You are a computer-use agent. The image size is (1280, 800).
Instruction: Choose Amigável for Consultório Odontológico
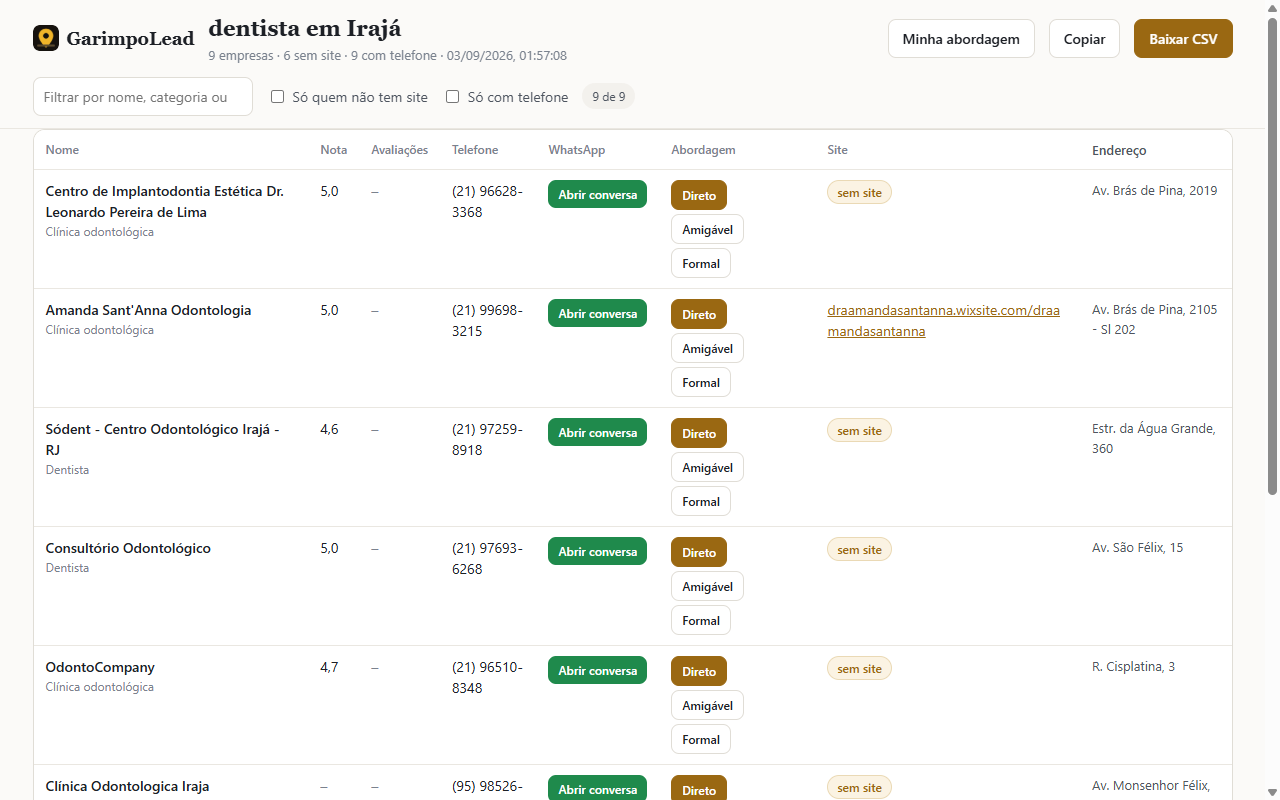(707, 586)
